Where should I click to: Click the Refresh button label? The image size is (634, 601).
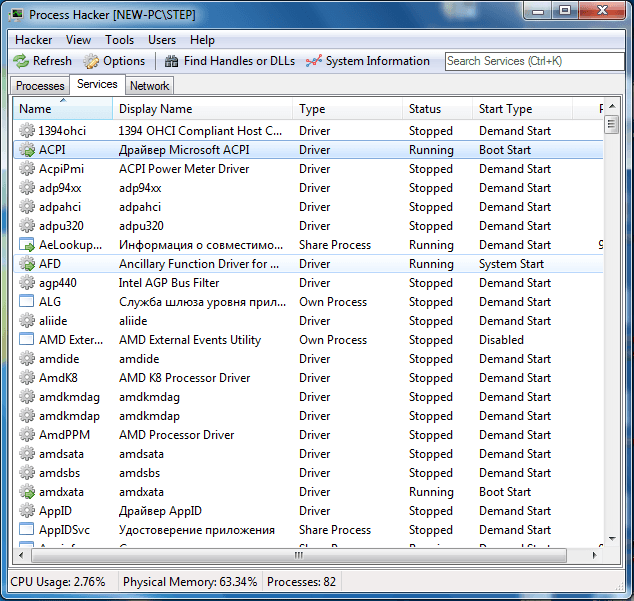52,61
